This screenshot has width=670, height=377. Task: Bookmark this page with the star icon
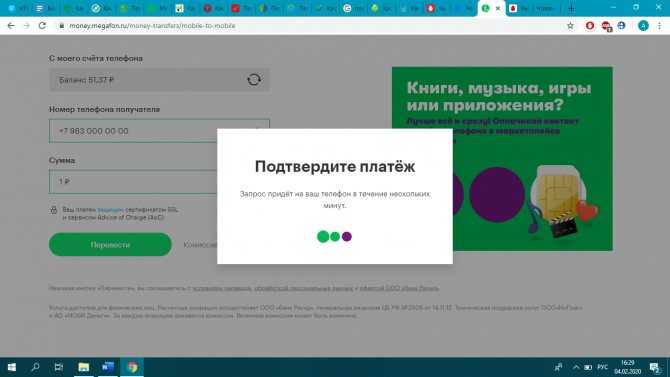click(570, 26)
